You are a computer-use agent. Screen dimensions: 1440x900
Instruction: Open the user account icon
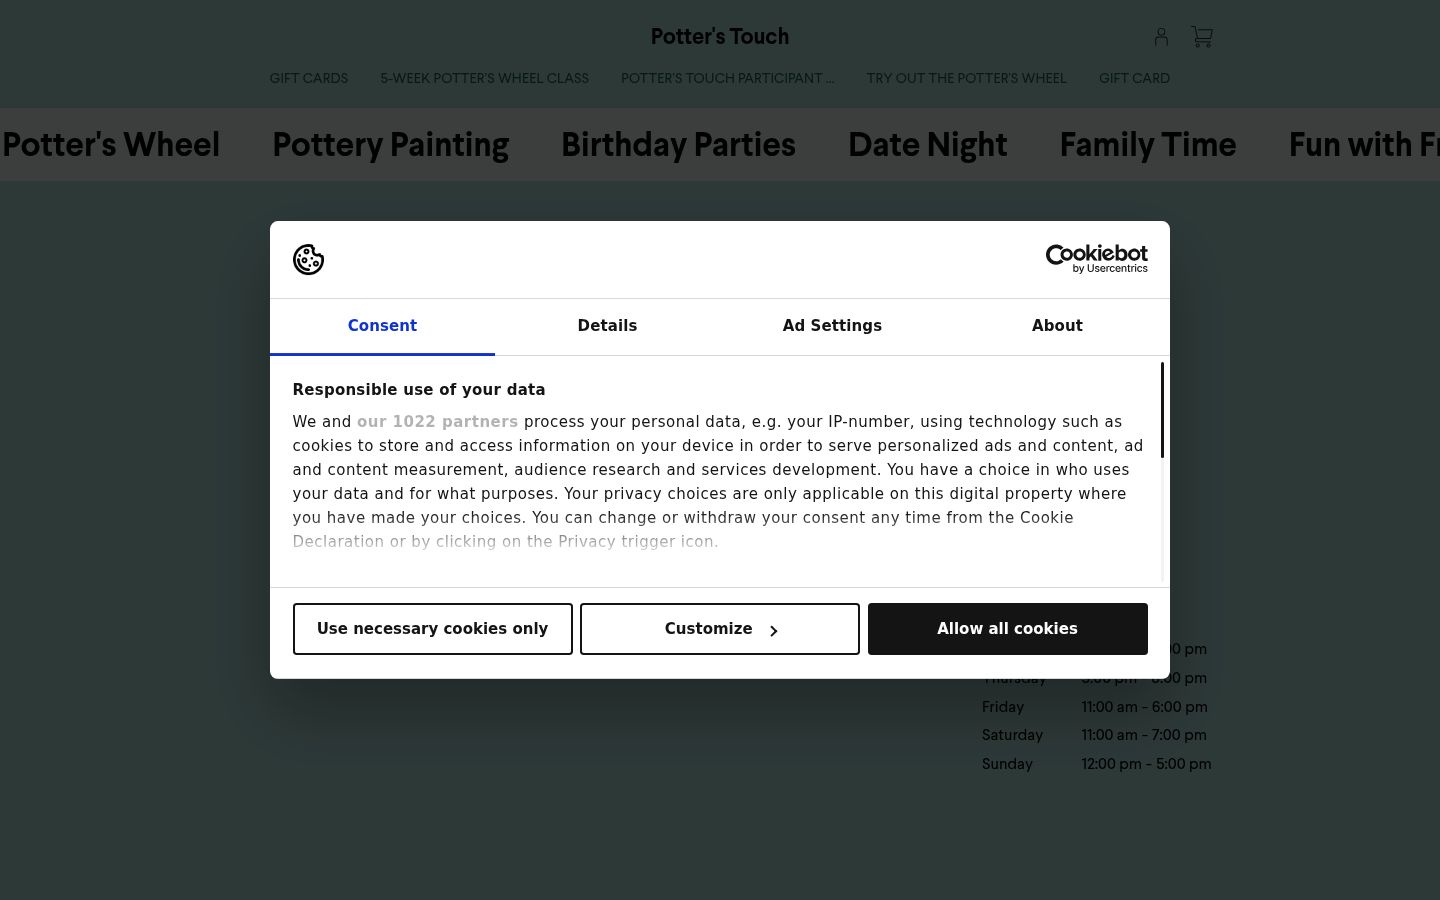click(x=1161, y=37)
